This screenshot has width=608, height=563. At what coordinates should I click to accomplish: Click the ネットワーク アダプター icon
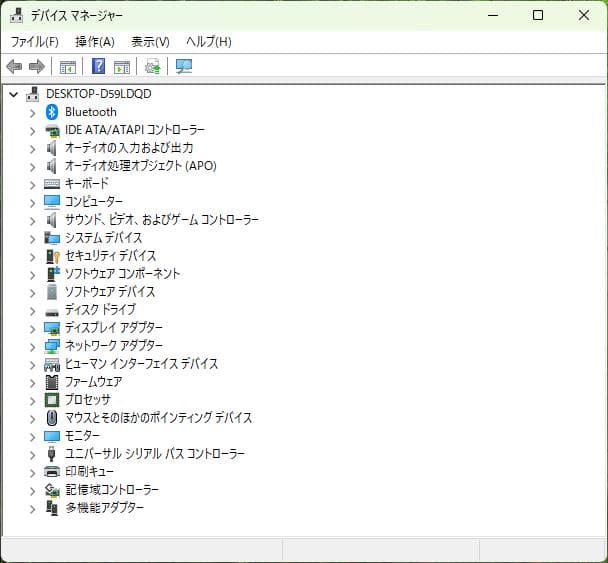pos(52,346)
